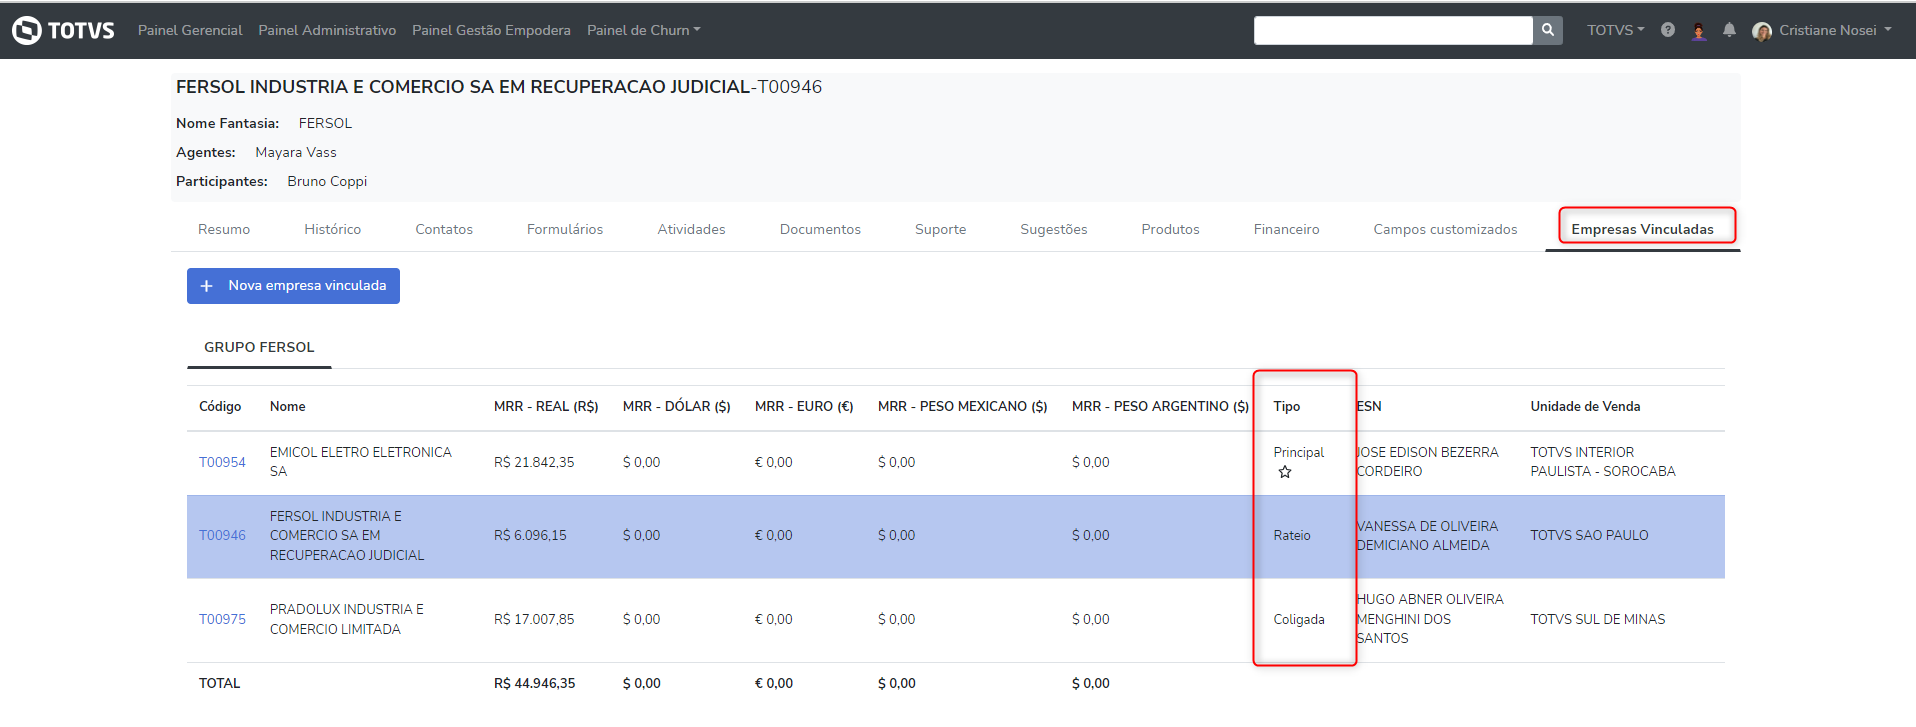Open the Cristiane Nosei user menu
This screenshot has width=1916, height=727.
(1835, 30)
